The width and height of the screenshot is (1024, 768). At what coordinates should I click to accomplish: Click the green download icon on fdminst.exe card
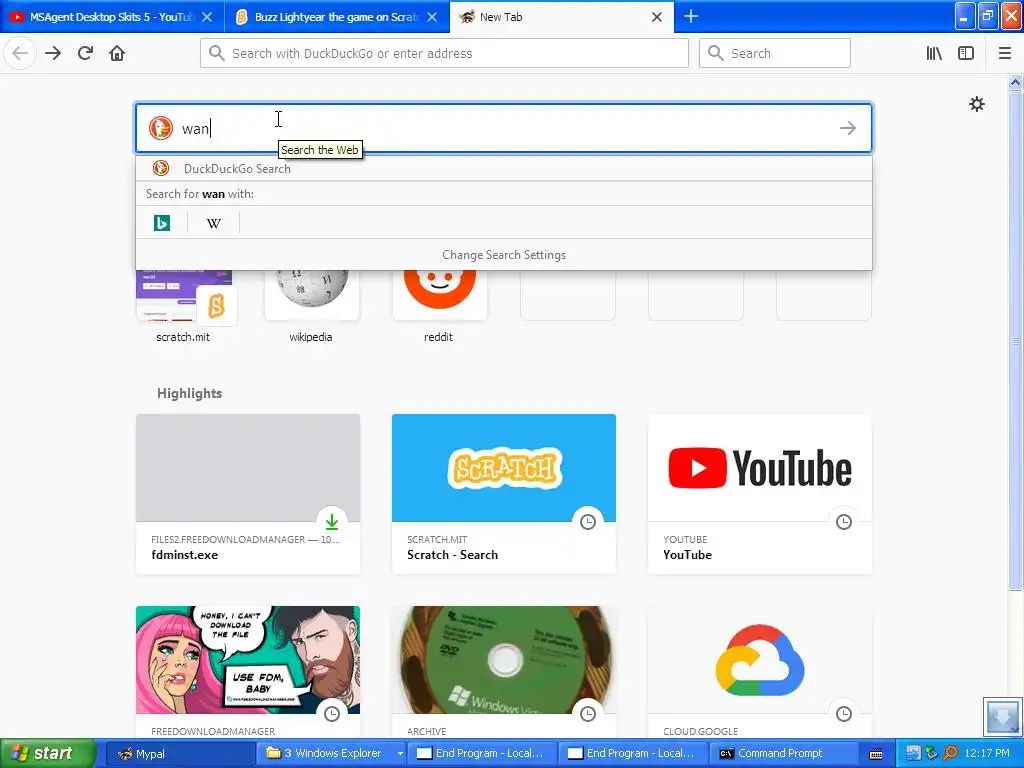click(x=332, y=522)
